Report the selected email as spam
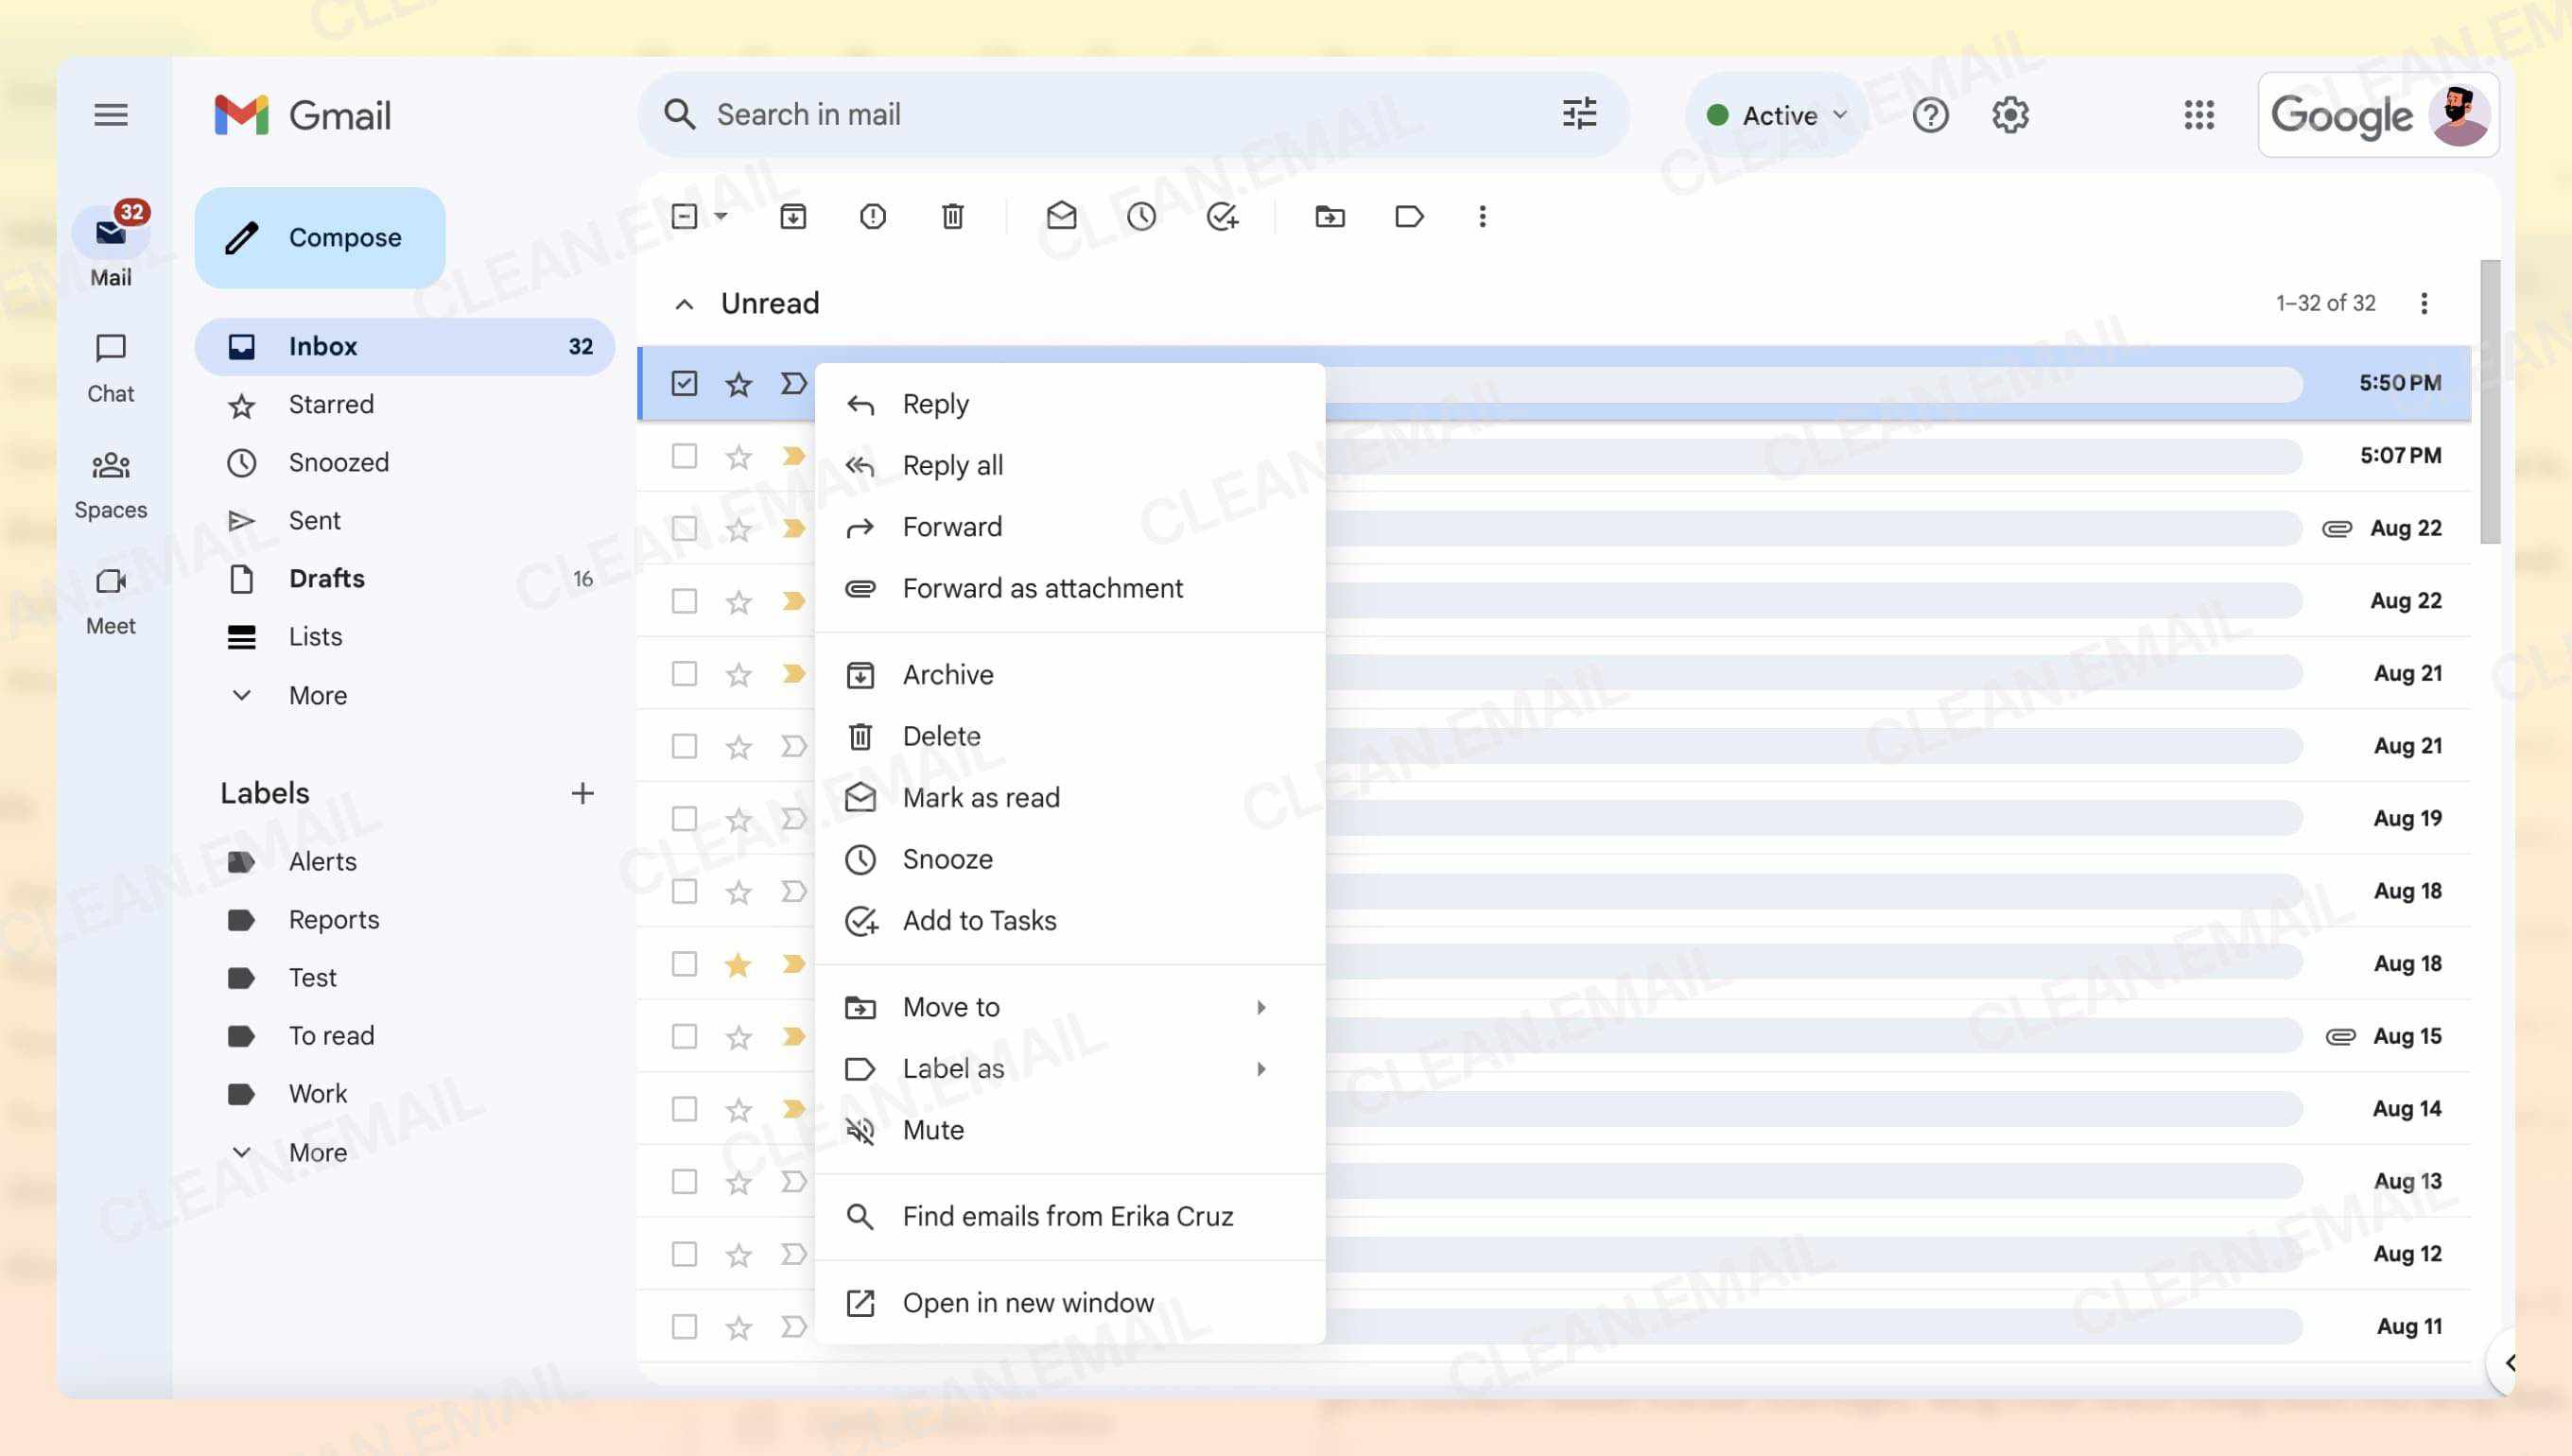 pos(872,216)
